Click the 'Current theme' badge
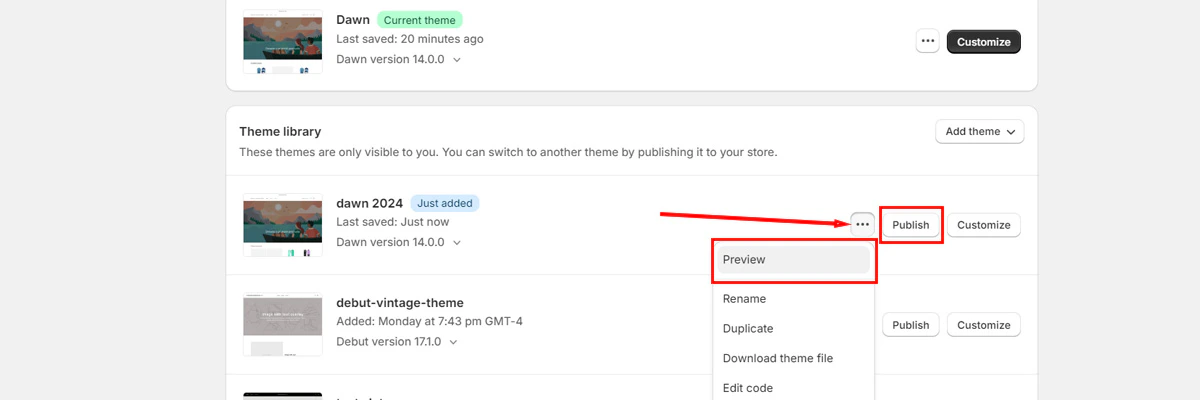The width and height of the screenshot is (1200, 400). [x=420, y=20]
